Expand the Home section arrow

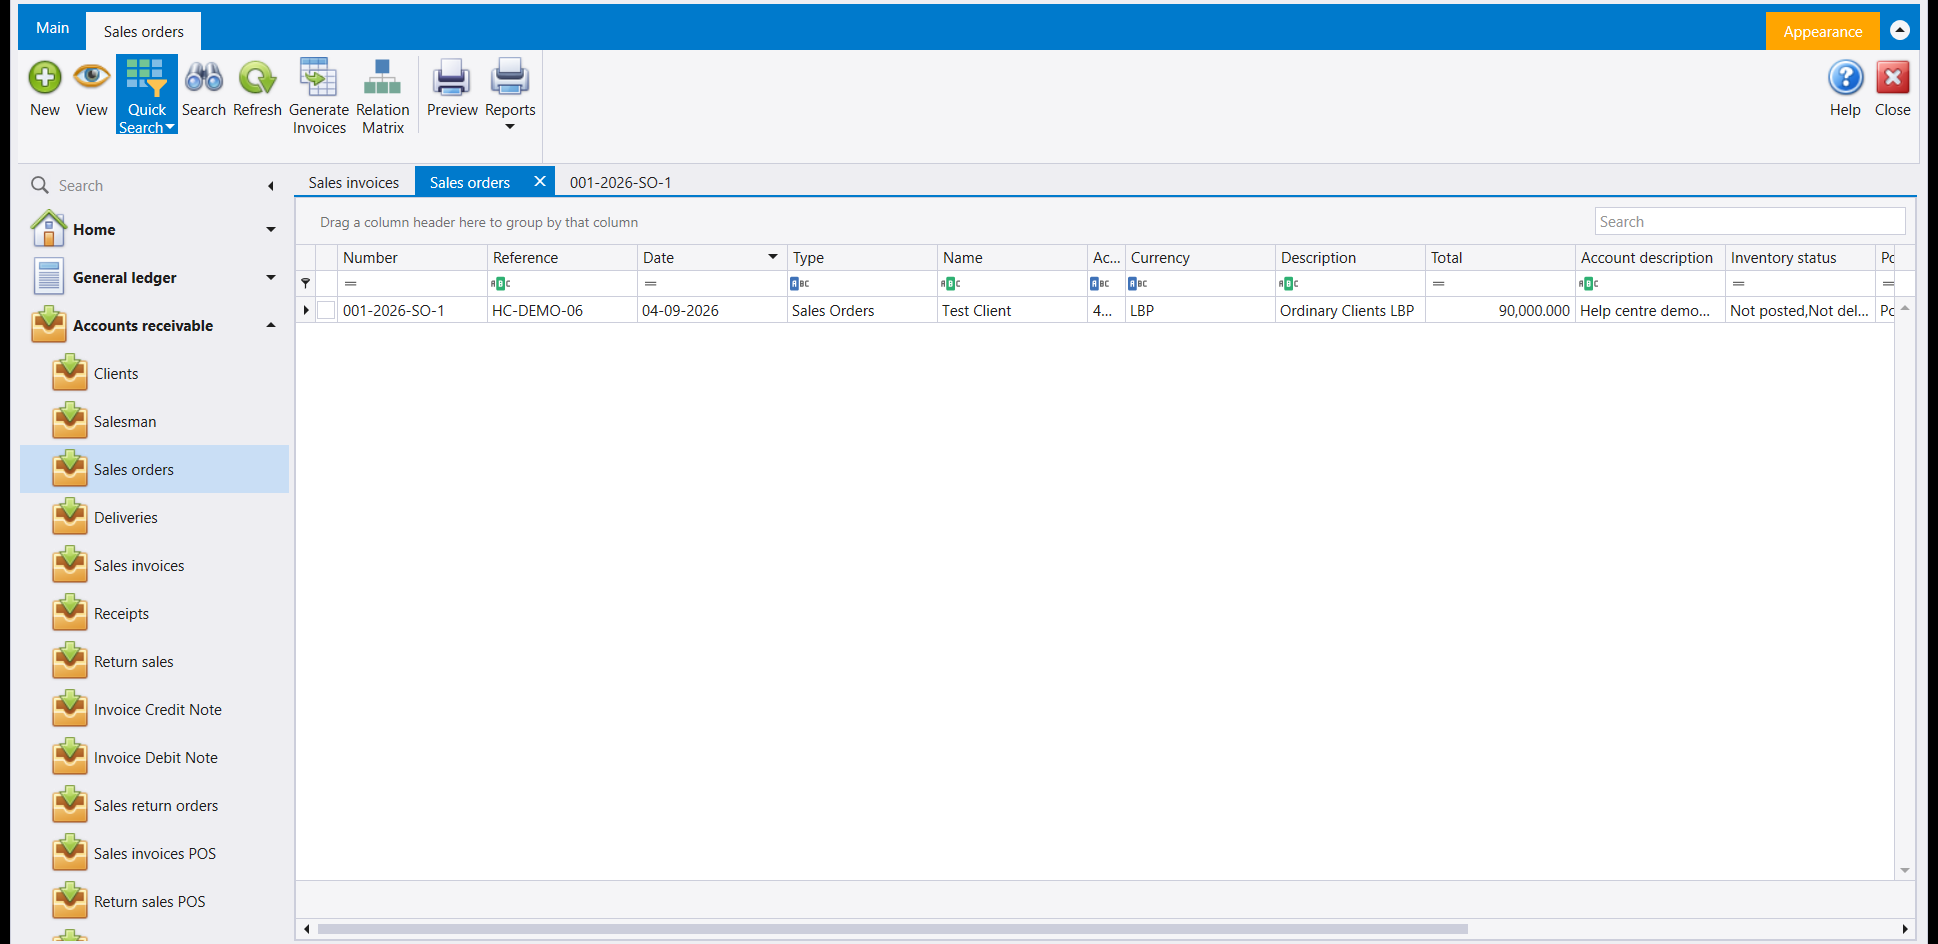271,230
